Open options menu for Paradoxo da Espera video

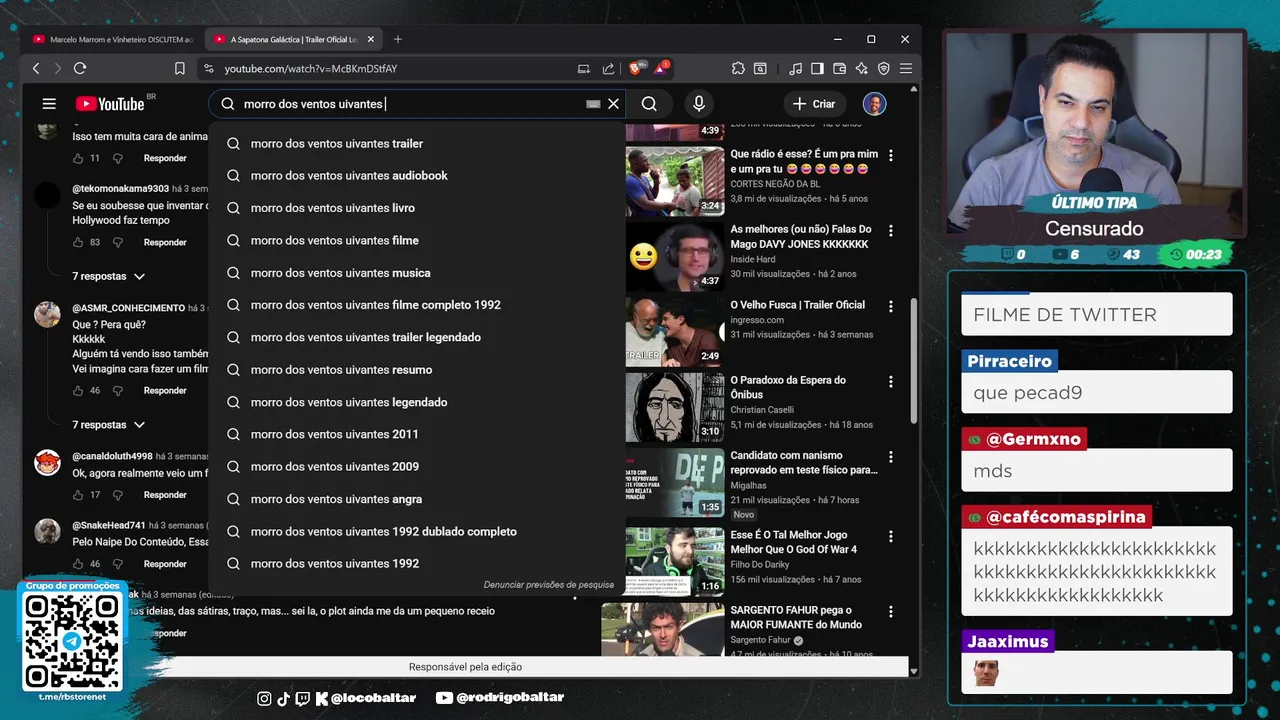point(890,382)
